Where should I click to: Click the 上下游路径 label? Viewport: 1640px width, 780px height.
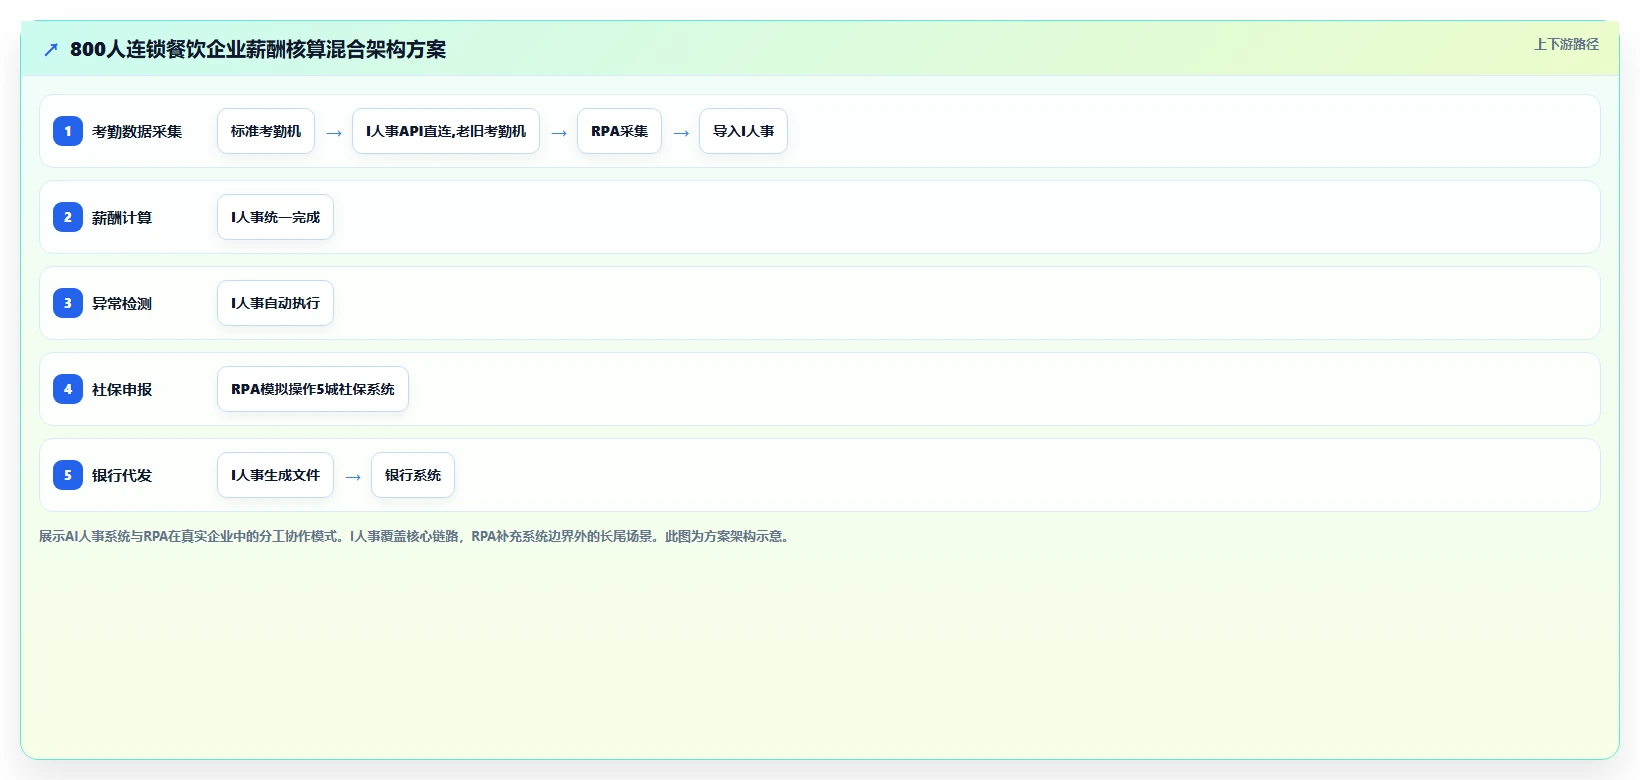click(1566, 44)
